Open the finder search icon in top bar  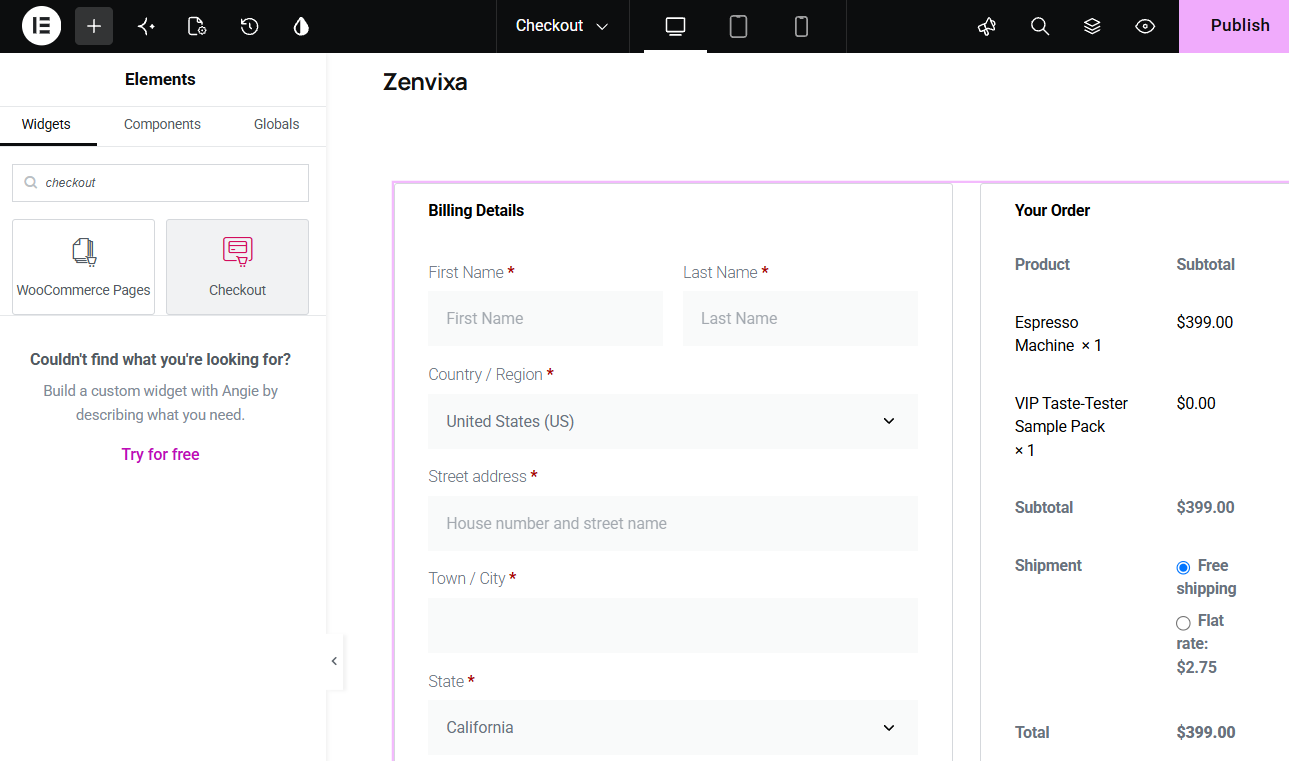point(1040,26)
